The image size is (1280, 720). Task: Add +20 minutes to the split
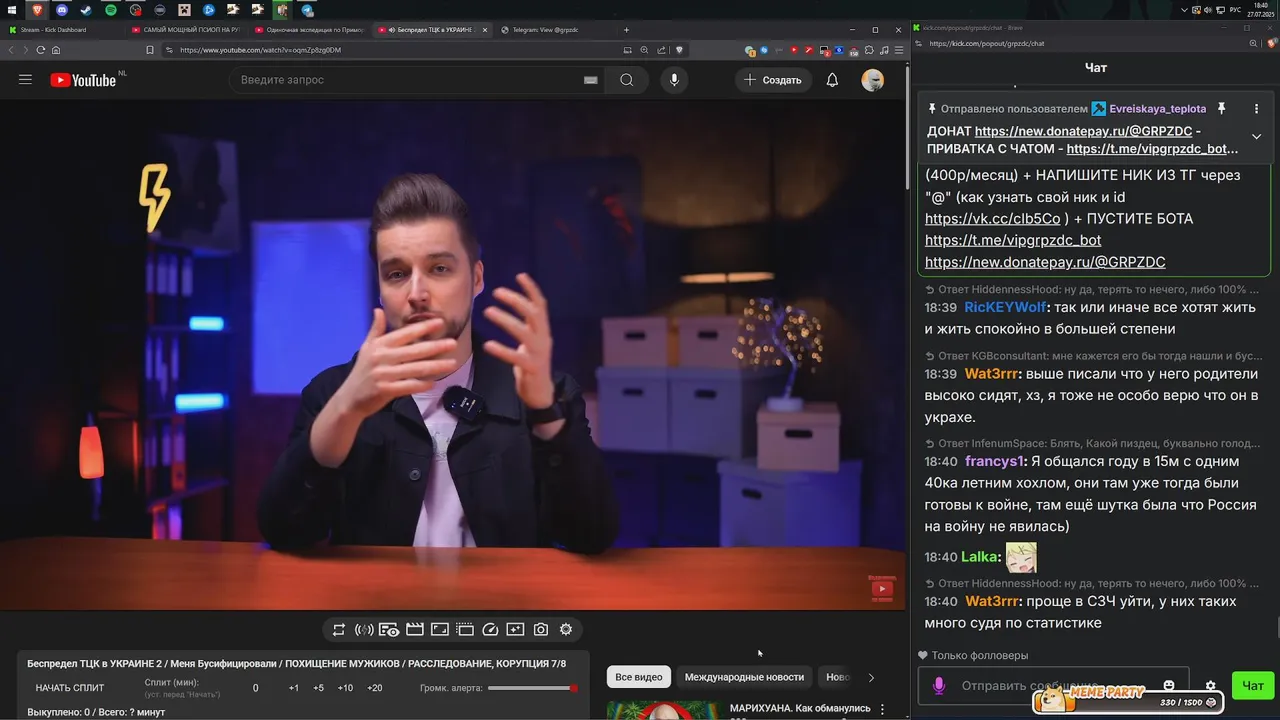[x=375, y=688]
